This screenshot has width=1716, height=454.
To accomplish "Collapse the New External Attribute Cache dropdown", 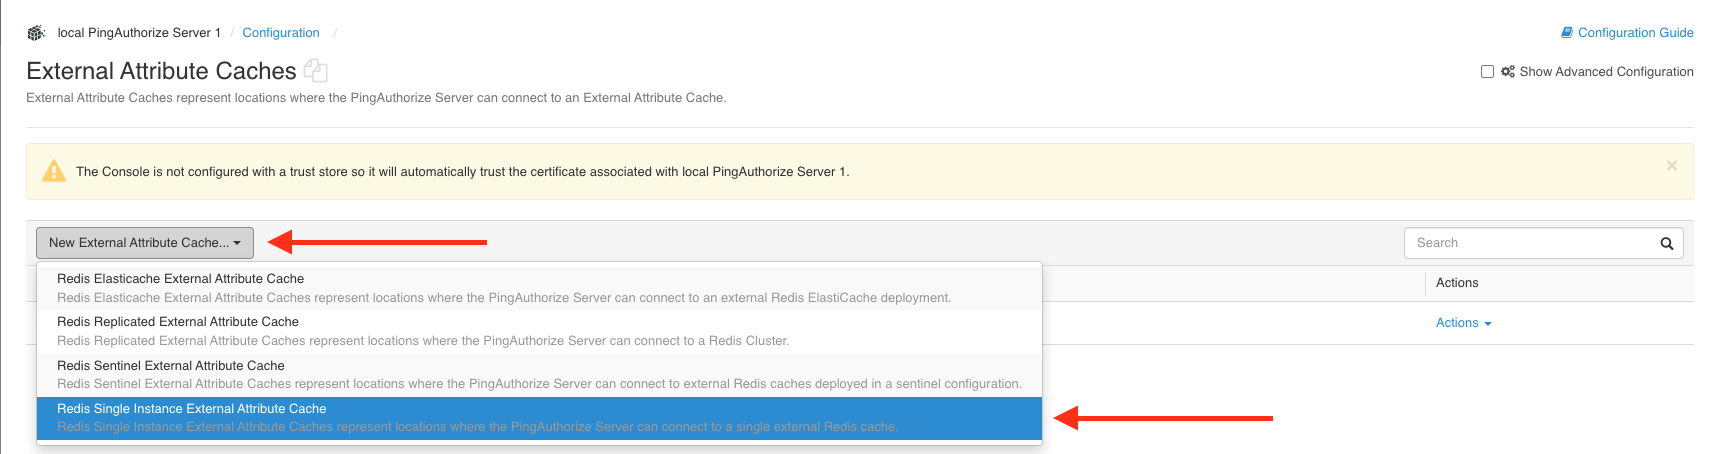I will pos(145,243).
